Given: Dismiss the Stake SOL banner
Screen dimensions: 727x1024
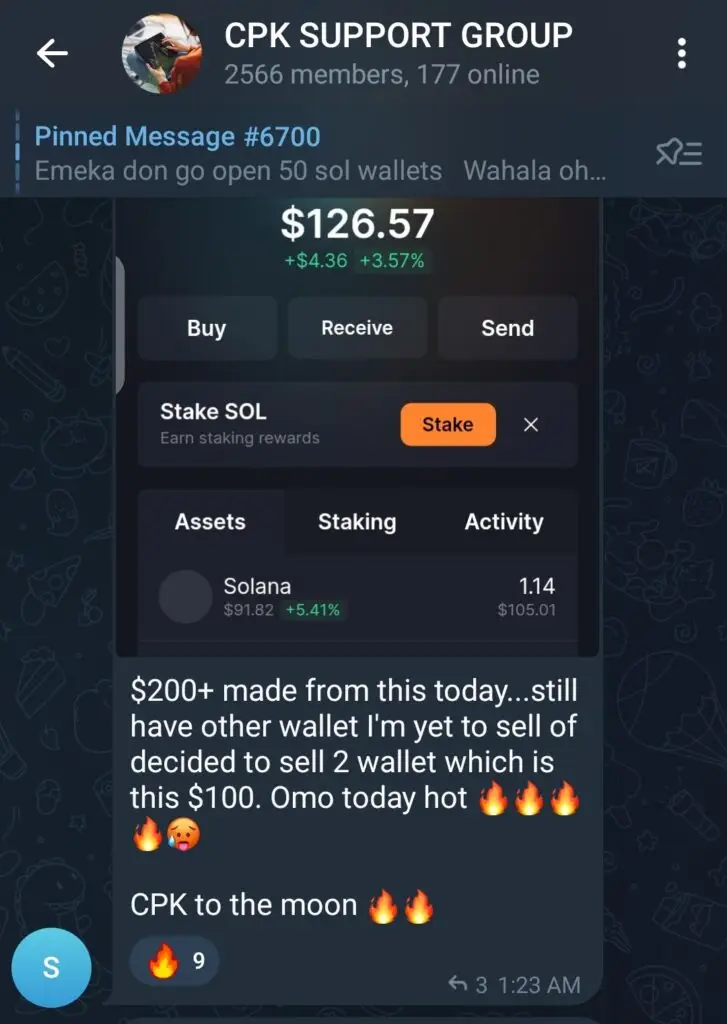Looking at the screenshot, I should pyautogui.click(x=531, y=424).
